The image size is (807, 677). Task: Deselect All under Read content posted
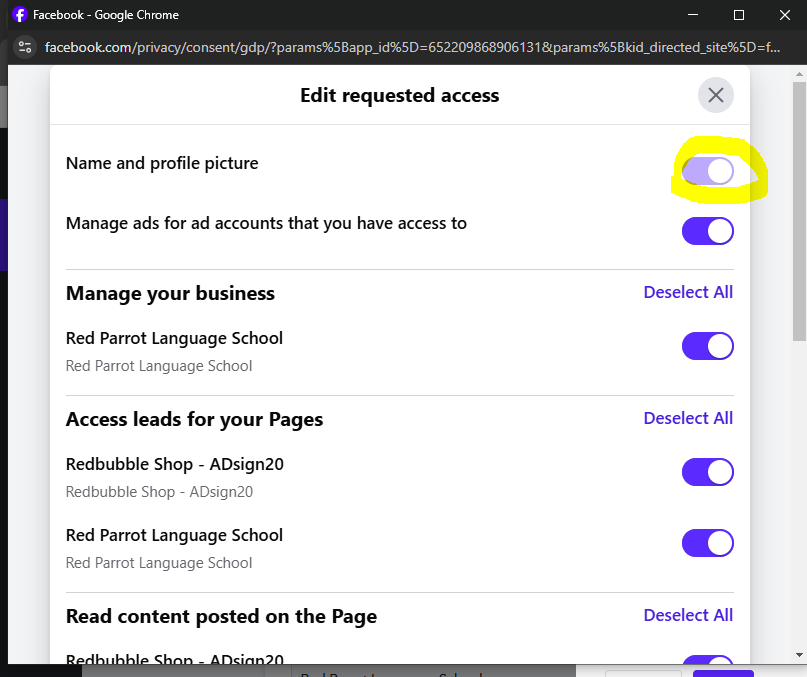click(688, 615)
